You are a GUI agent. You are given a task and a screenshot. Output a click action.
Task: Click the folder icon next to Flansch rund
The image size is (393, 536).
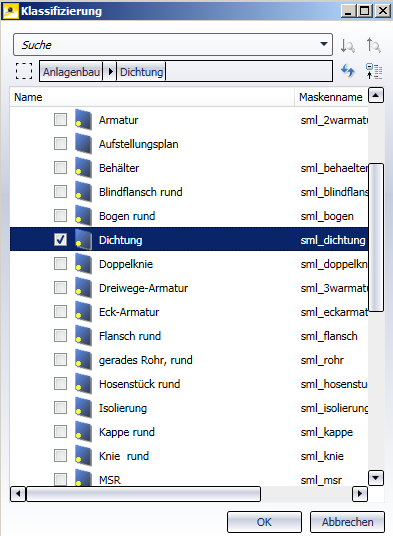pyautogui.click(x=84, y=336)
